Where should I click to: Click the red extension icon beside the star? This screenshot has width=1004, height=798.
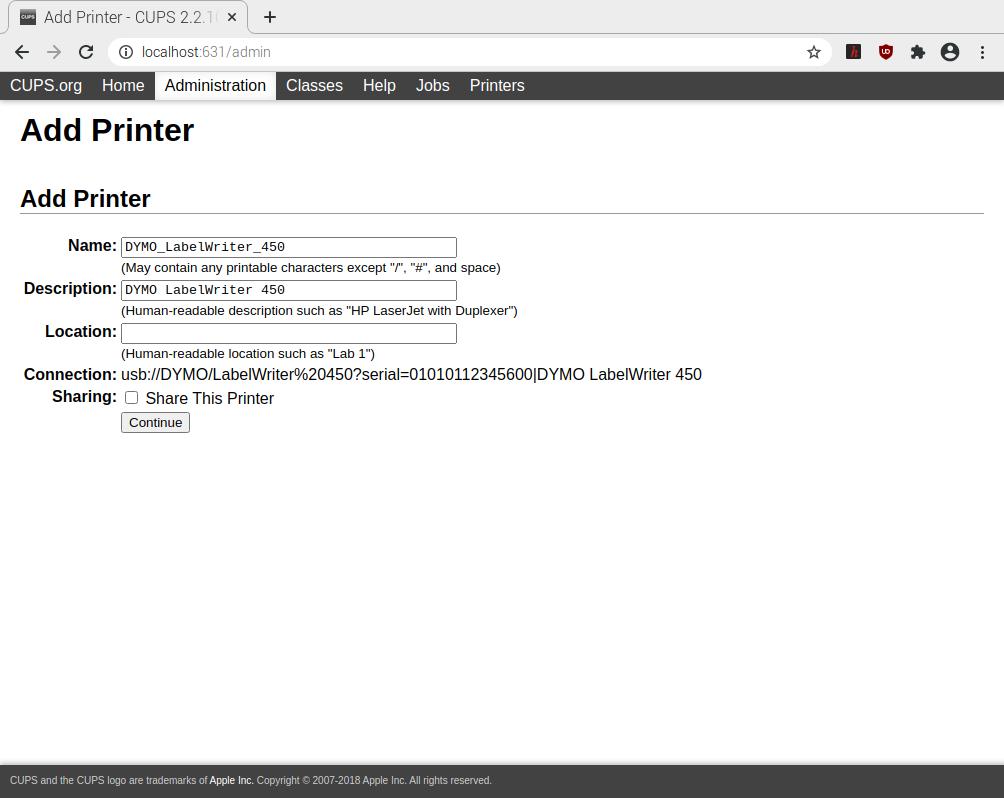tap(853, 52)
